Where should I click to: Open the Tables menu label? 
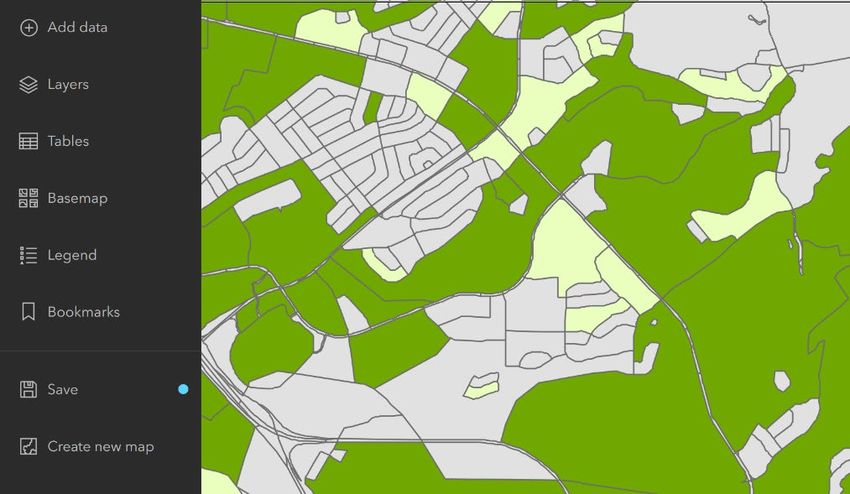[x=68, y=141]
